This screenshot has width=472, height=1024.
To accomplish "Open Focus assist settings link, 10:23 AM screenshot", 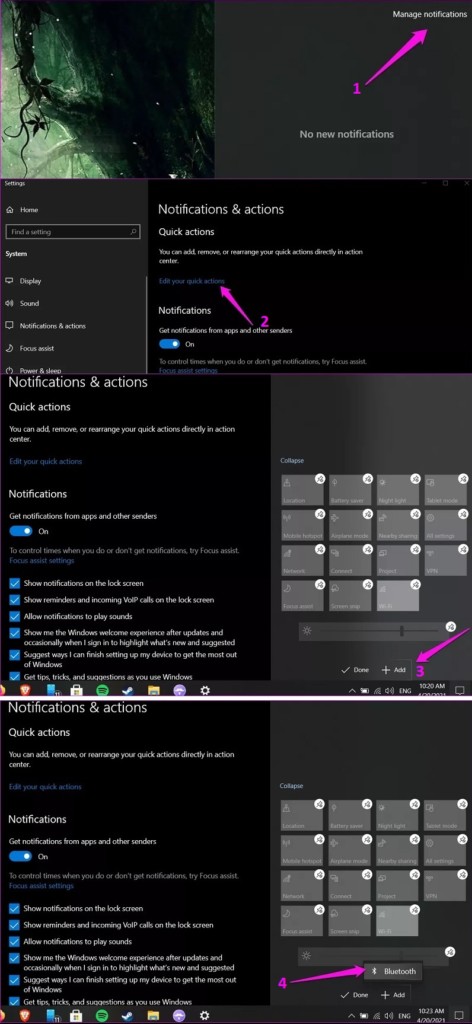I will pos(42,886).
